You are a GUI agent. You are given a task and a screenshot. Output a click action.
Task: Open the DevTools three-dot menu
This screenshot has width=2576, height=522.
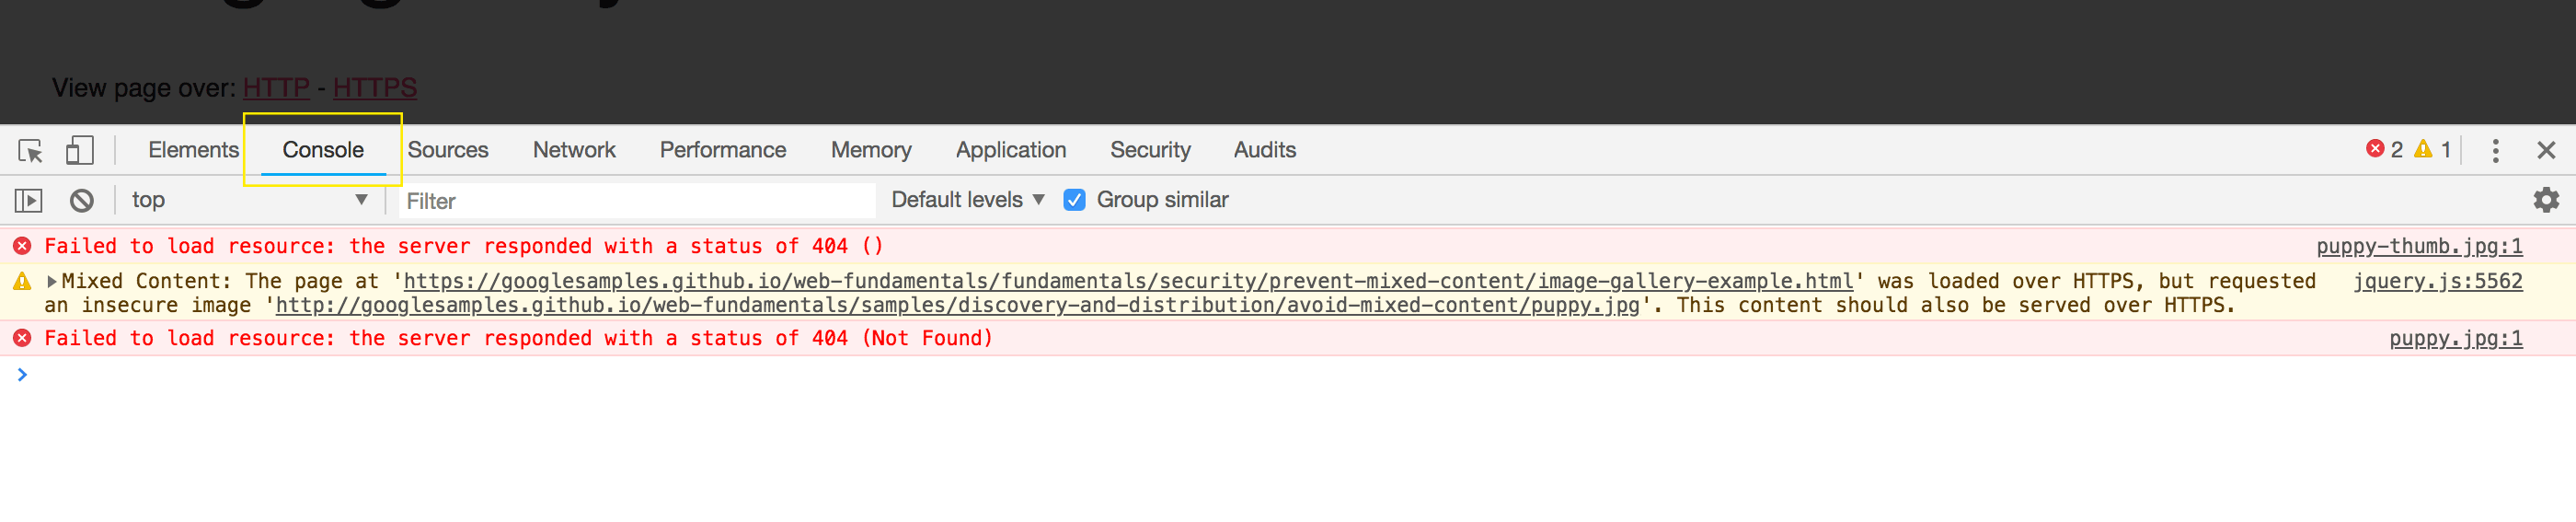pos(2495,151)
